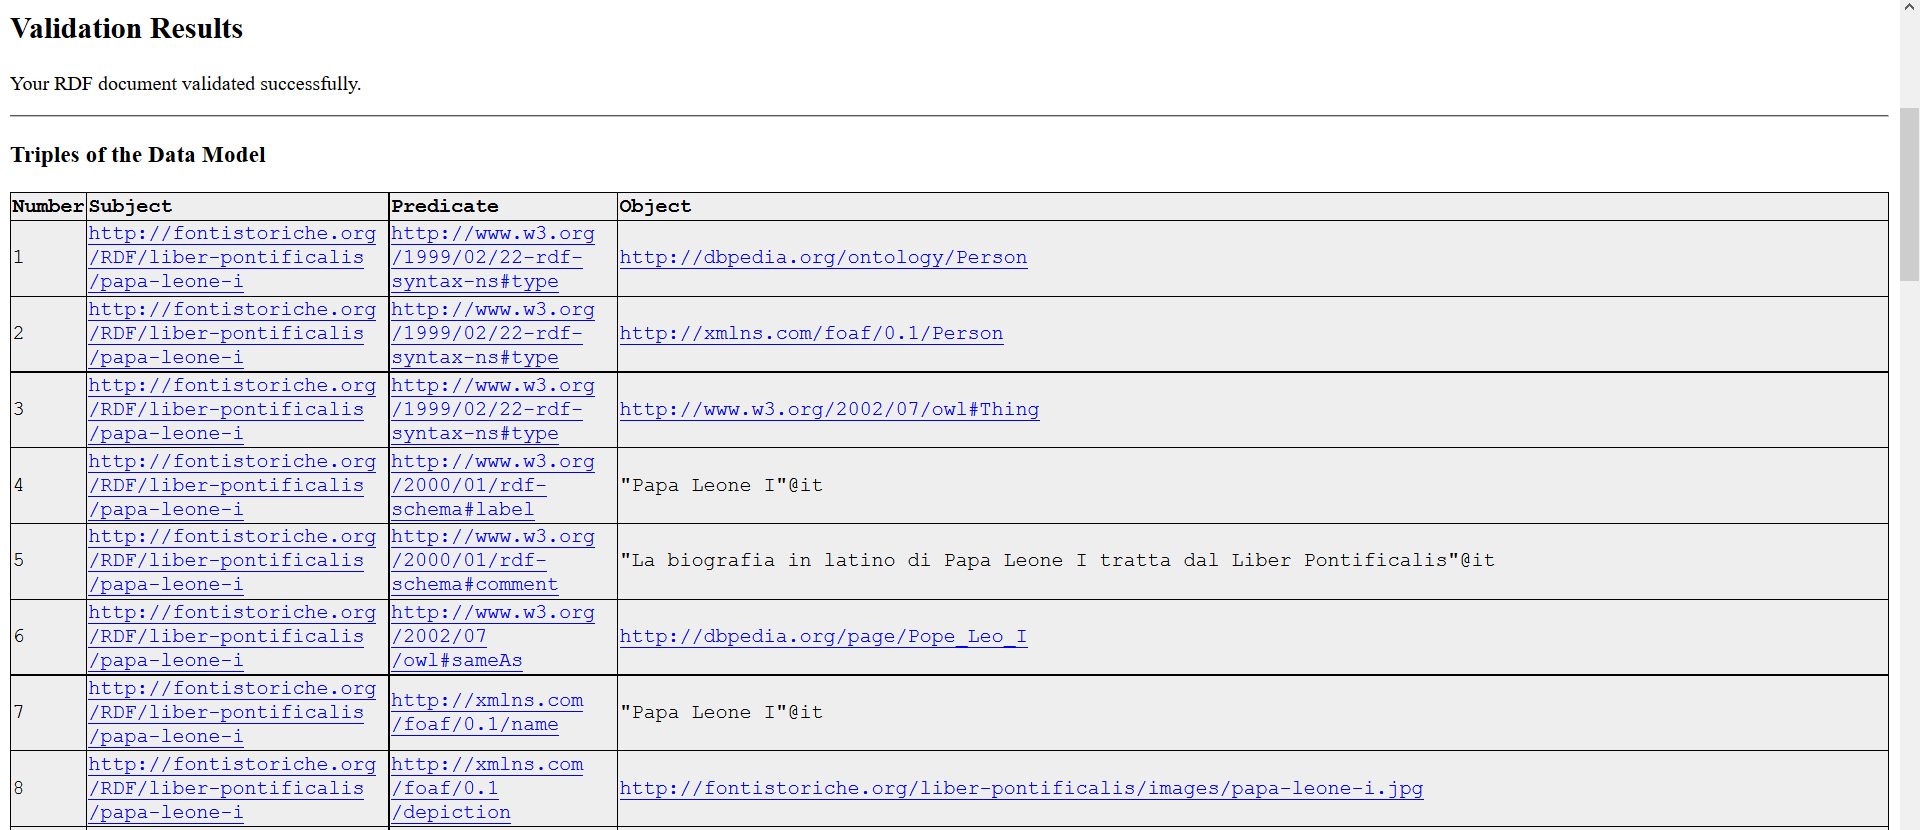Screen dimensions: 1920x830
Task: Click the vertical scrollbar thumb
Action: point(1910,195)
